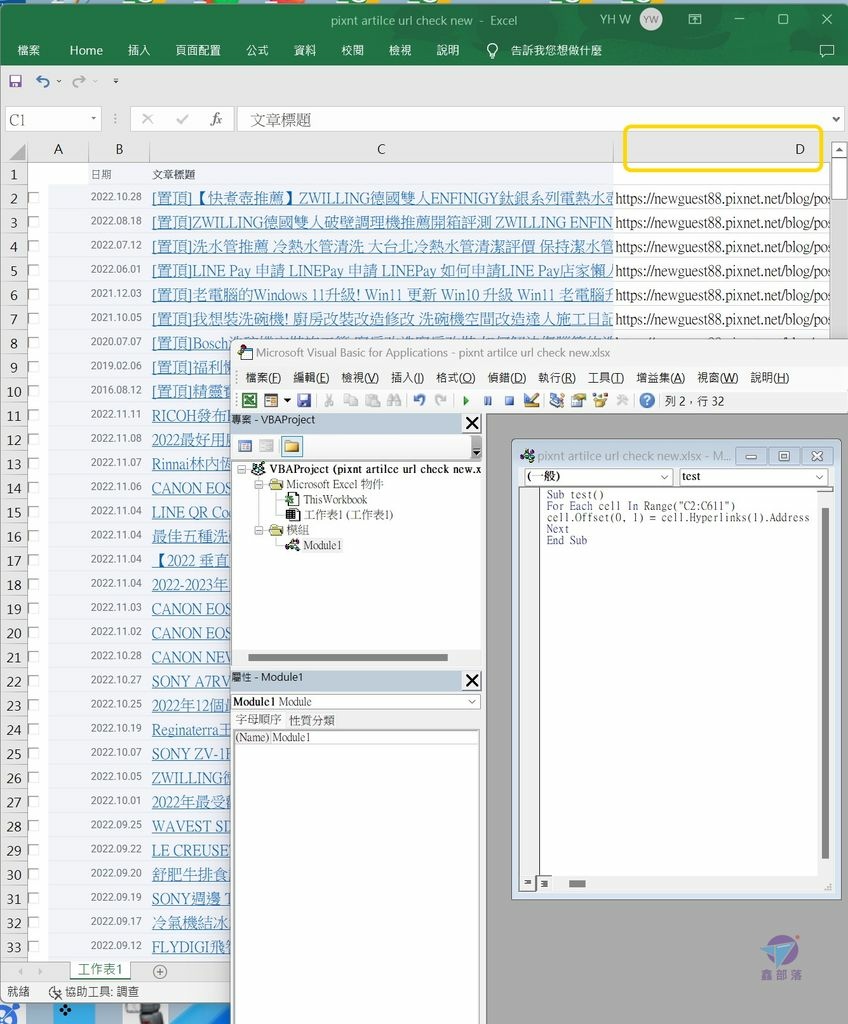Viewport: 848px width, 1024px height.
Task: Click the blue Help question mark icon
Action: tap(647, 400)
